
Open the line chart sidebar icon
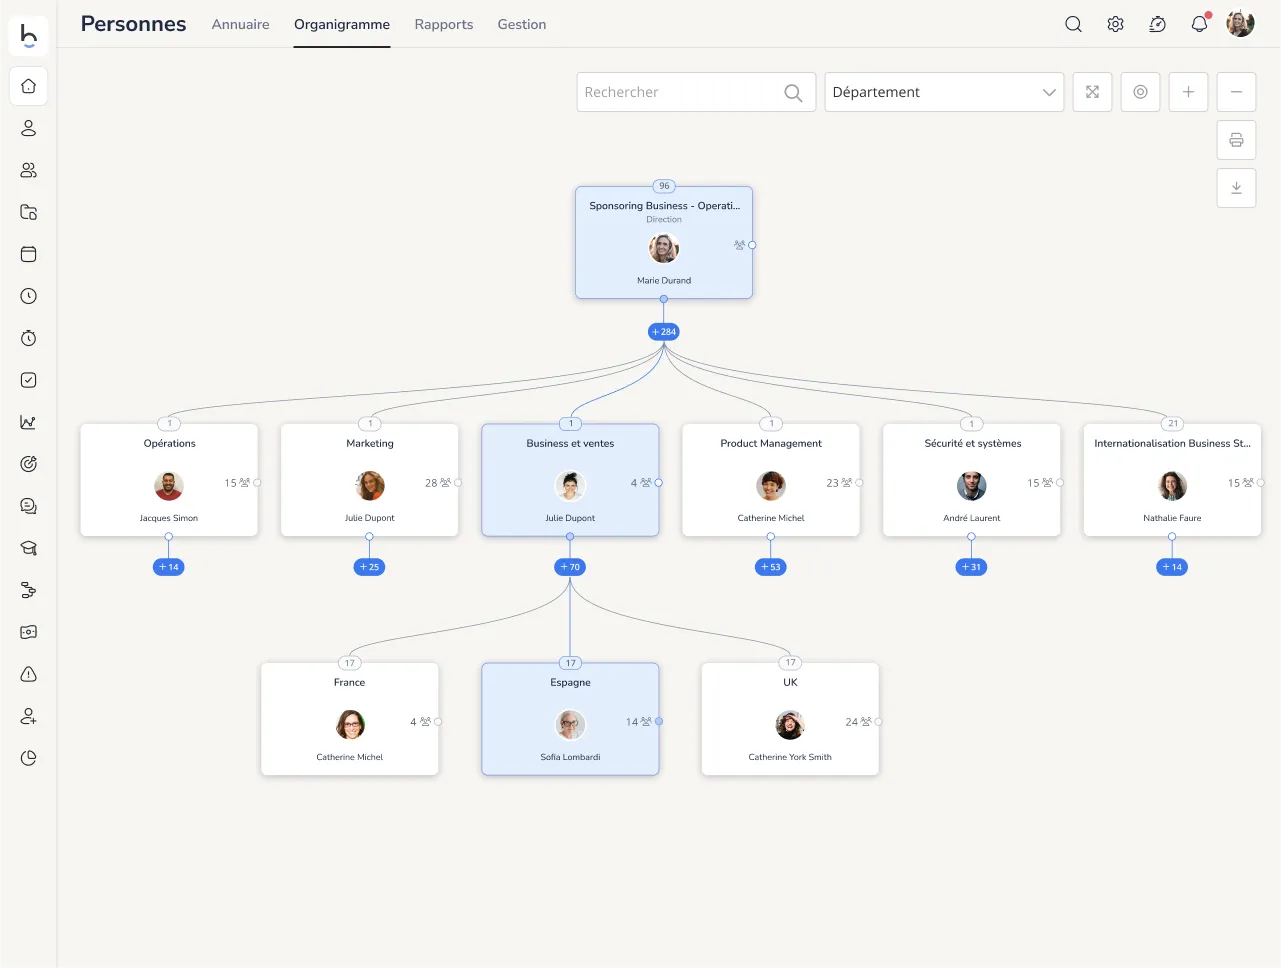29,422
